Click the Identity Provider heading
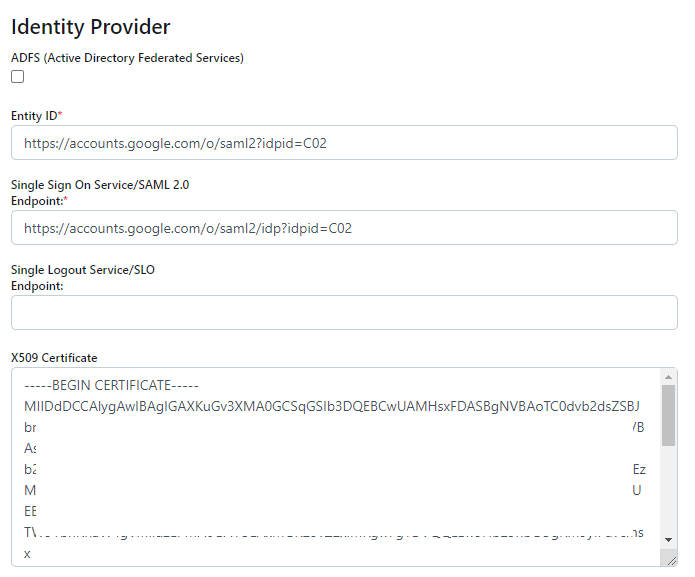695x577 pixels. click(x=90, y=27)
